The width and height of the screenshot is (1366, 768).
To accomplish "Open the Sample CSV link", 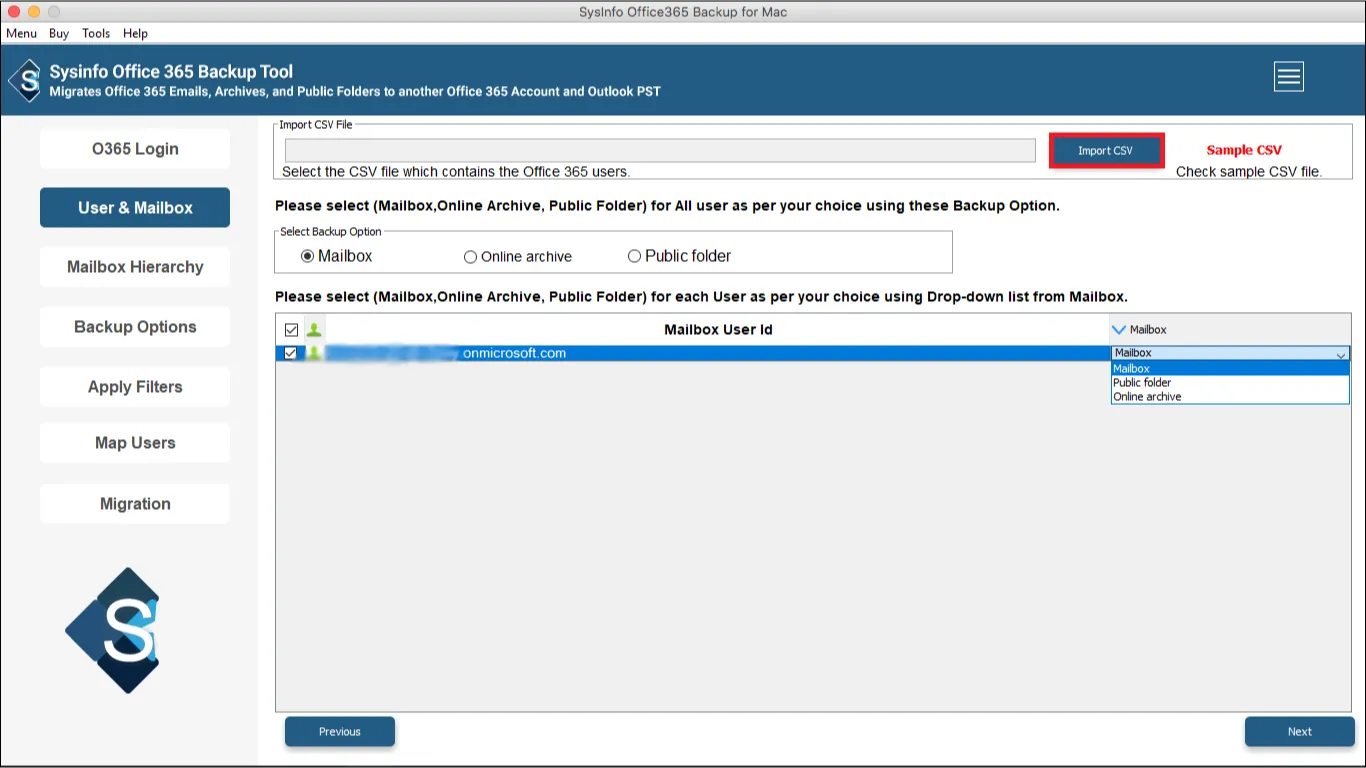I will point(1244,150).
